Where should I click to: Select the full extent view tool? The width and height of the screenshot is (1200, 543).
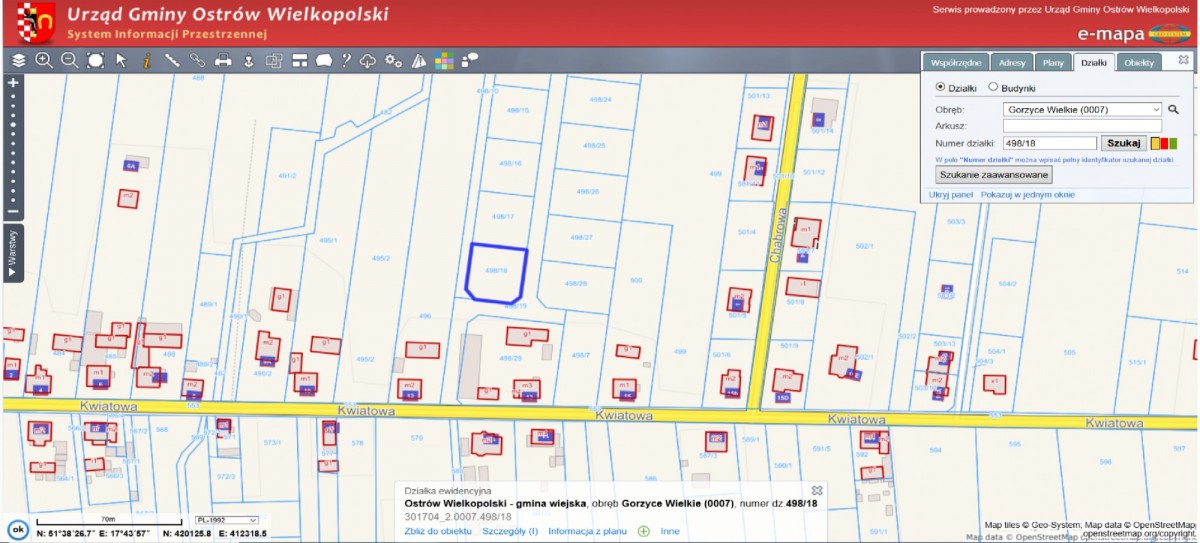coord(95,60)
